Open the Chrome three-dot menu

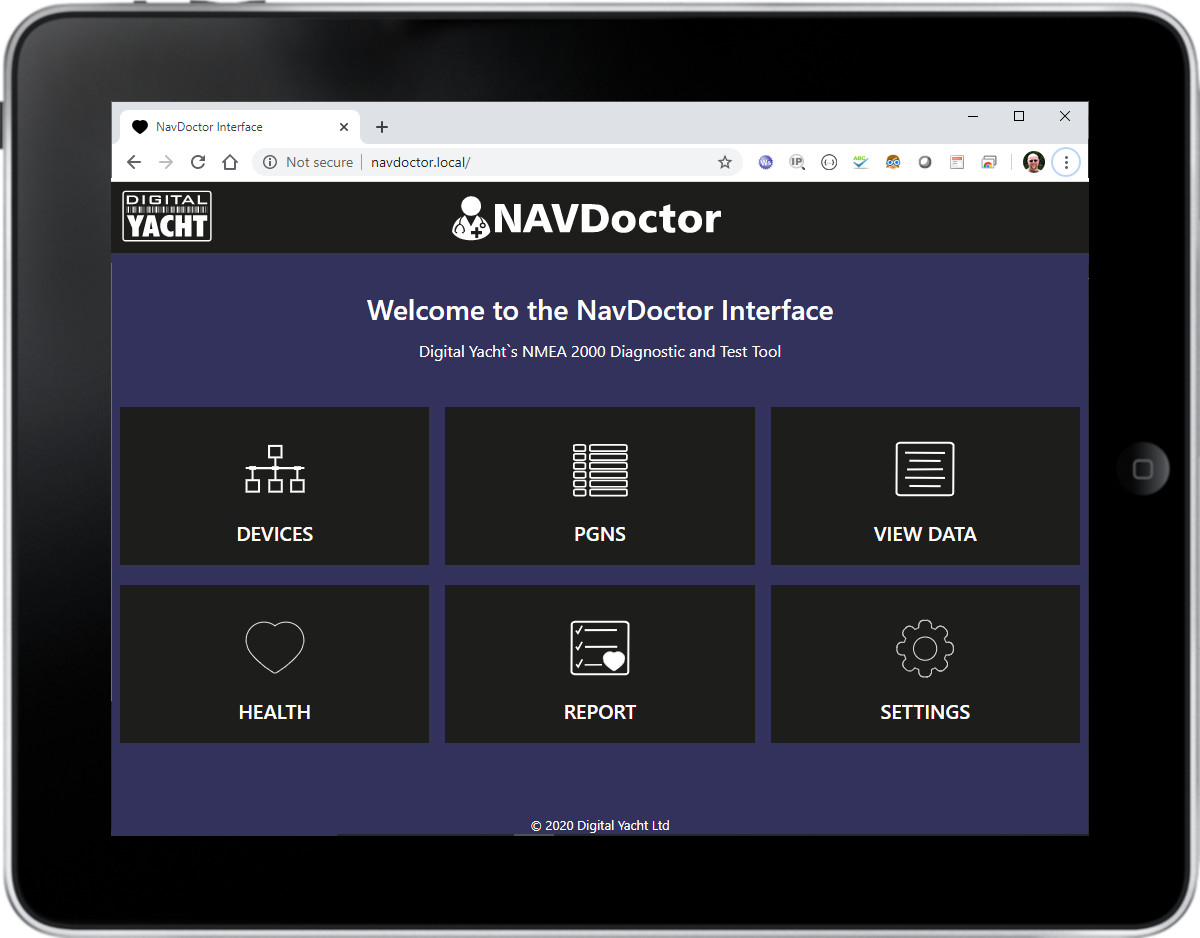tap(1066, 162)
